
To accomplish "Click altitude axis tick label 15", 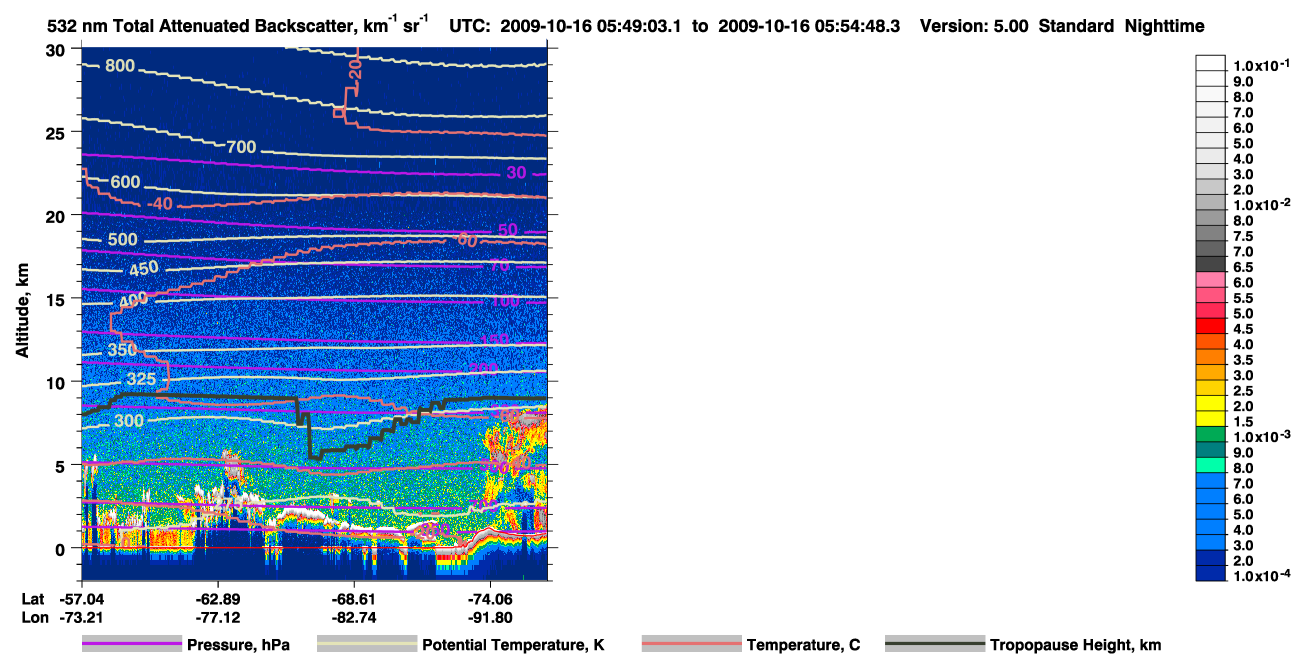I will [57, 299].
